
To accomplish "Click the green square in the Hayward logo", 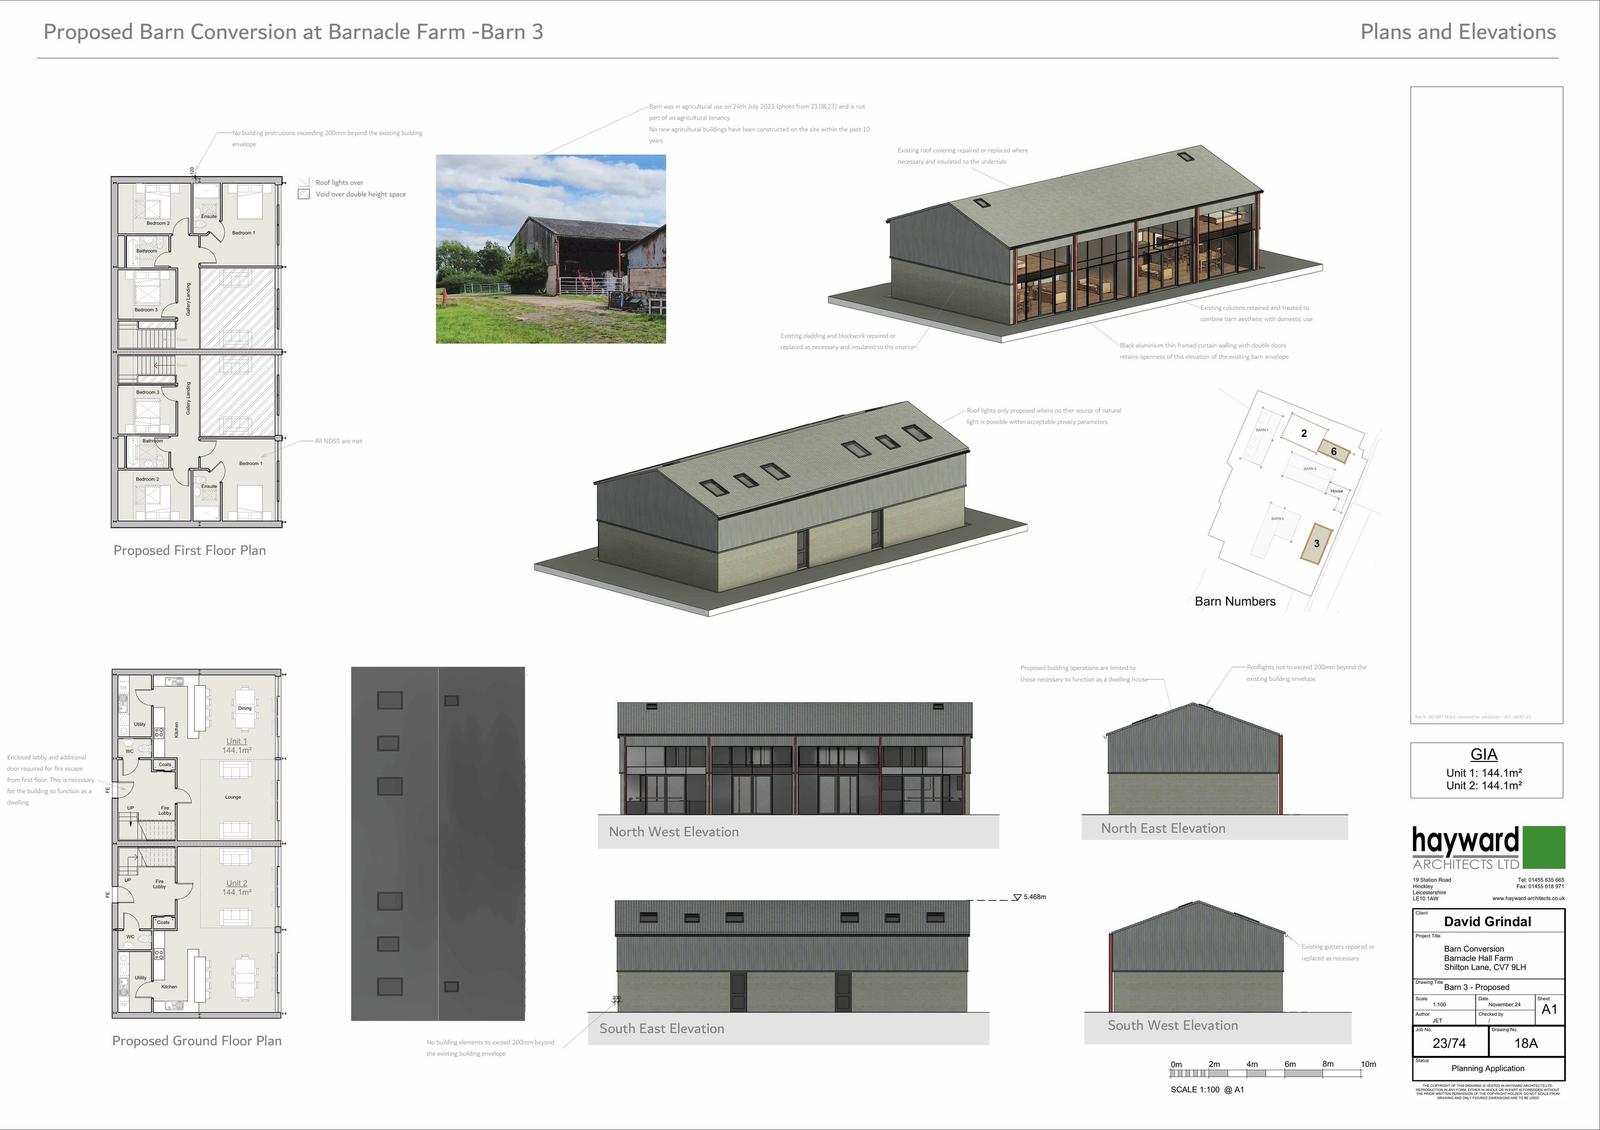I will pyautogui.click(x=1544, y=847).
